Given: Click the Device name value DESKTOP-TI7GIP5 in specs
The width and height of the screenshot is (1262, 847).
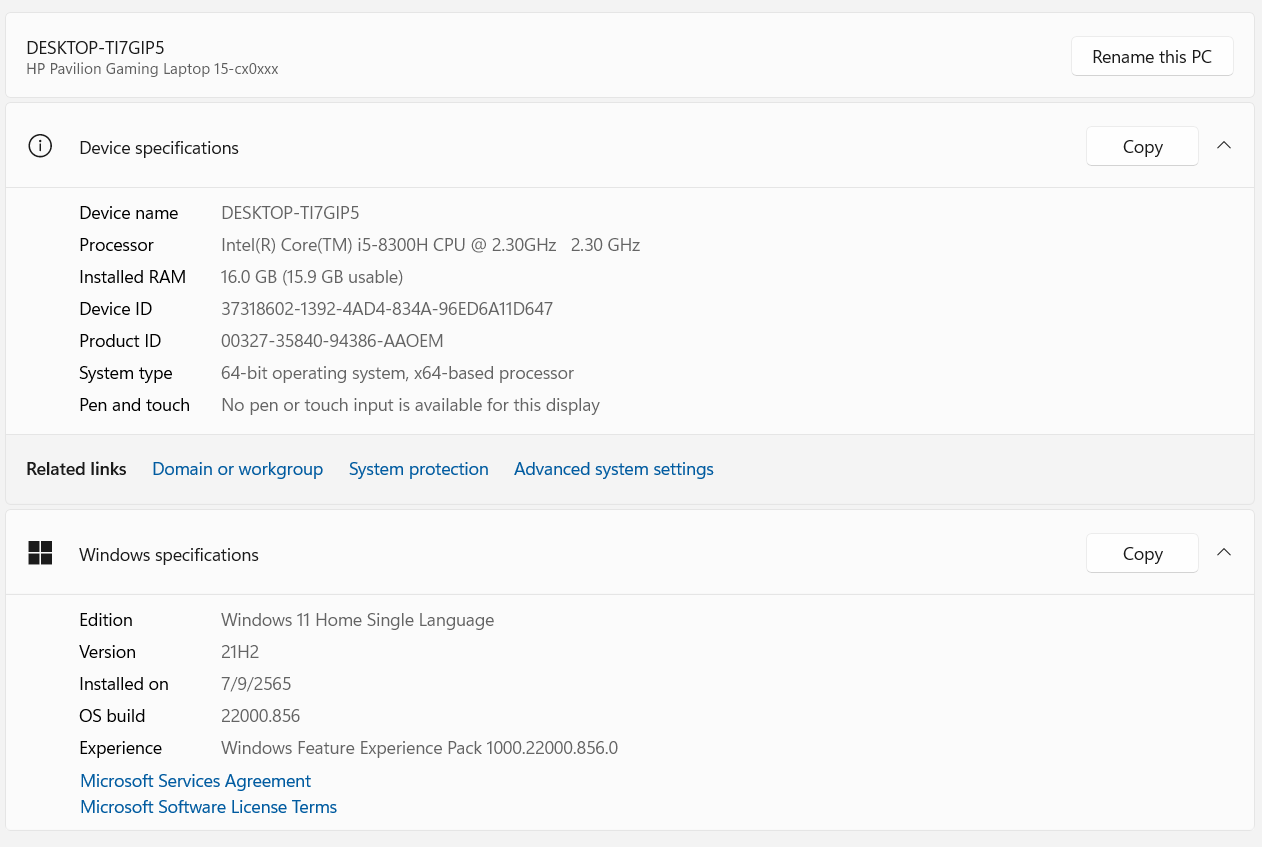Looking at the screenshot, I should point(290,213).
